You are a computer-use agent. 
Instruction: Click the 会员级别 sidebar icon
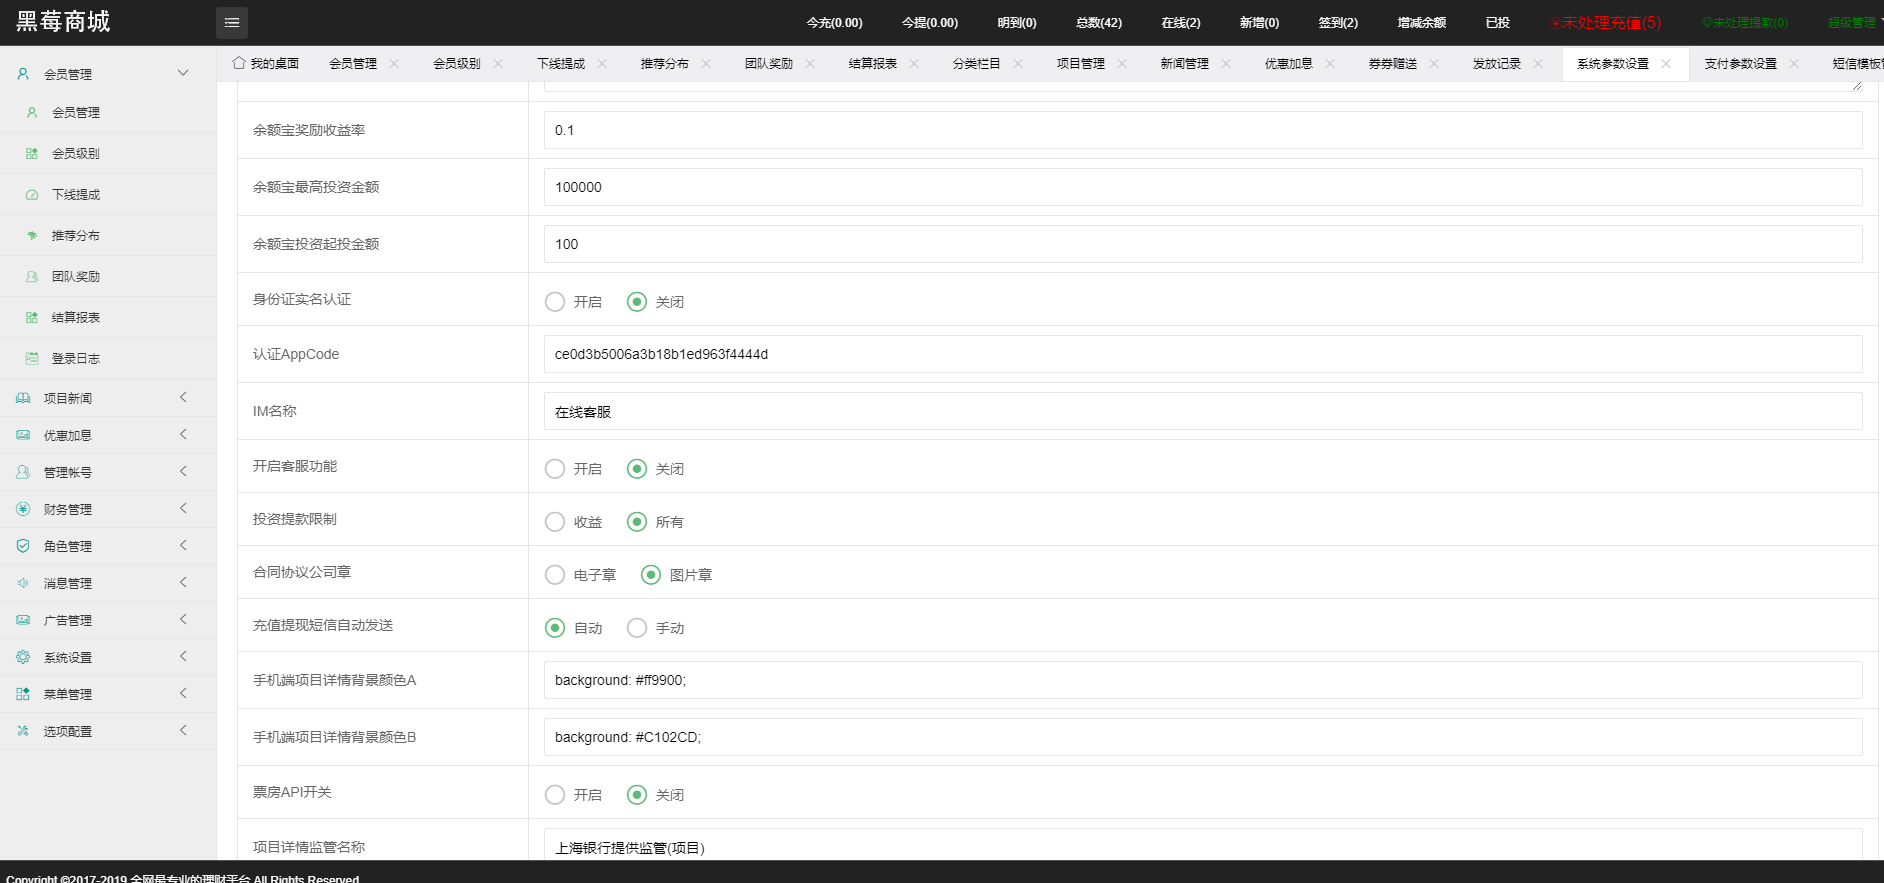tap(32, 154)
